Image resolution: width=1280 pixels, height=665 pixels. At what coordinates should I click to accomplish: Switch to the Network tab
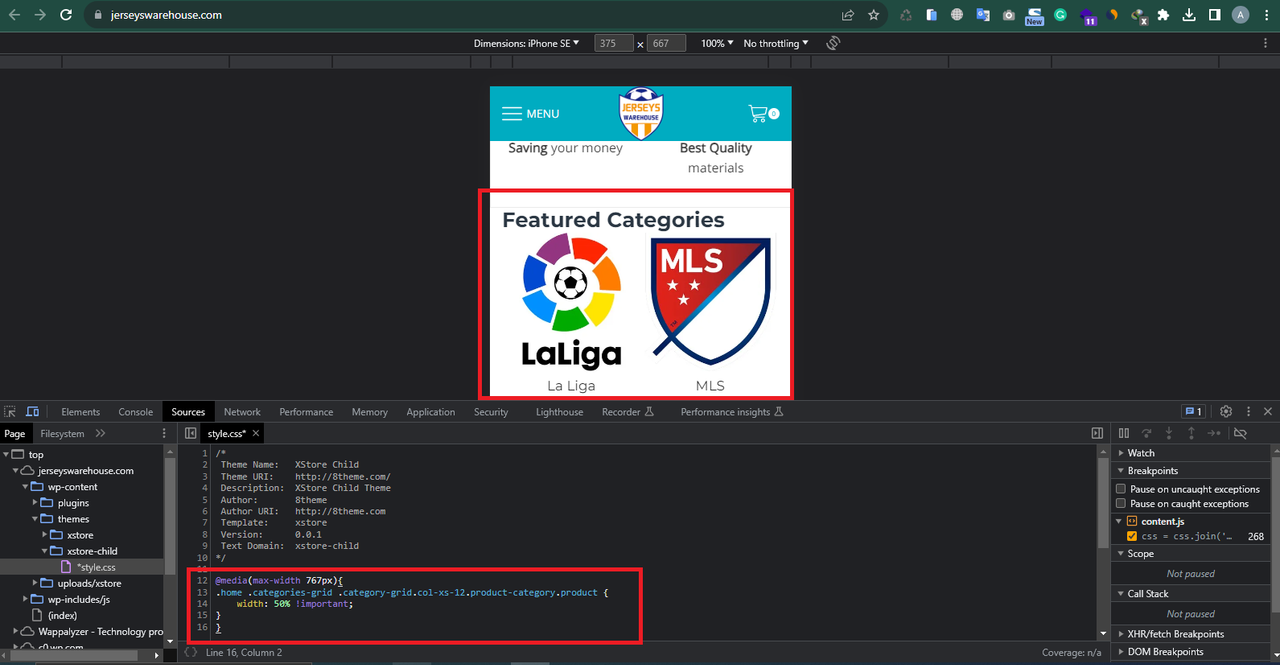point(242,412)
